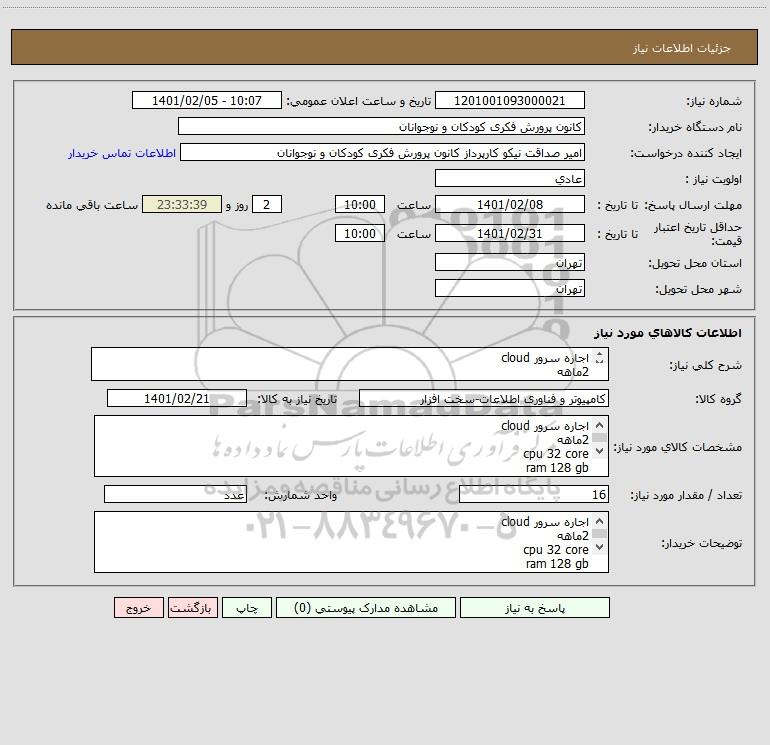
Task: Click the واحد شمارش field عدد
Action: [175, 494]
